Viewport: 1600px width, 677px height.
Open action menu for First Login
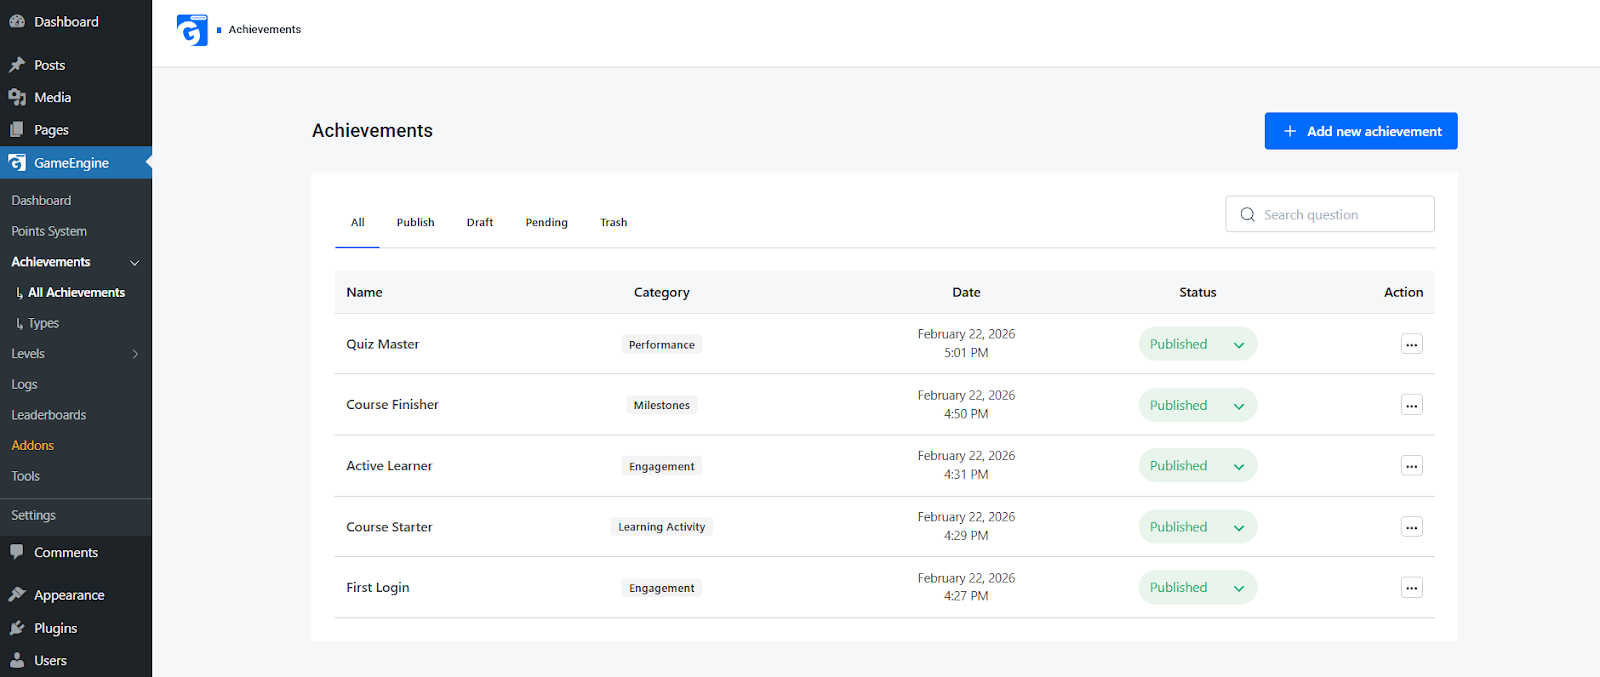[x=1411, y=588]
